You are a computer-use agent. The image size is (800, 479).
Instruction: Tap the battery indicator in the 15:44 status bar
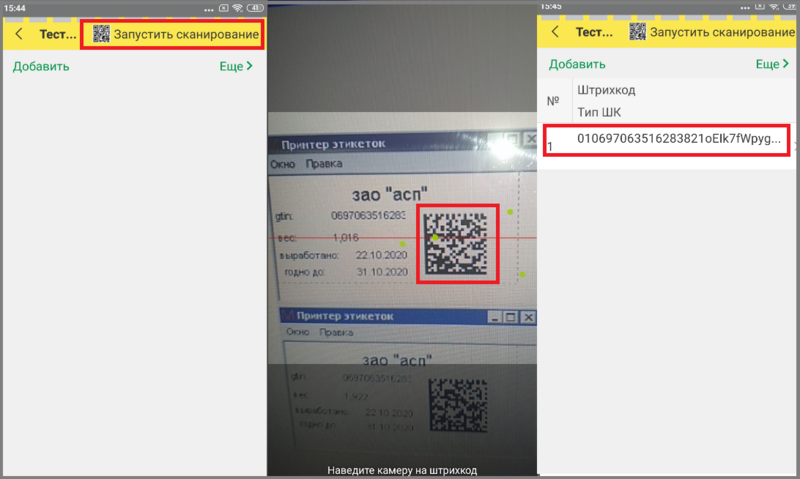coord(255,8)
